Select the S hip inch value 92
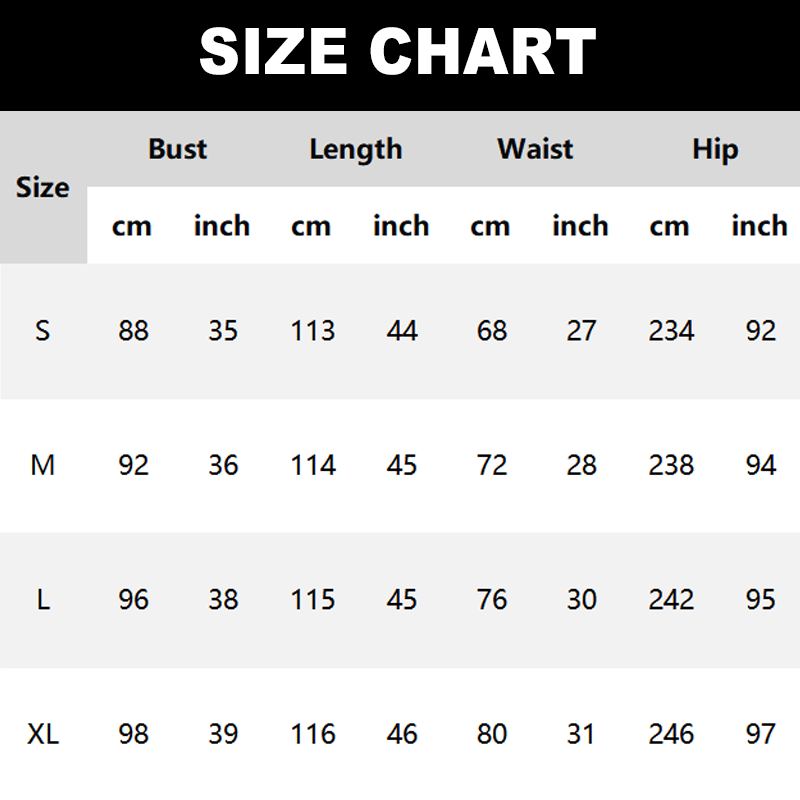800x800 pixels. coord(760,331)
